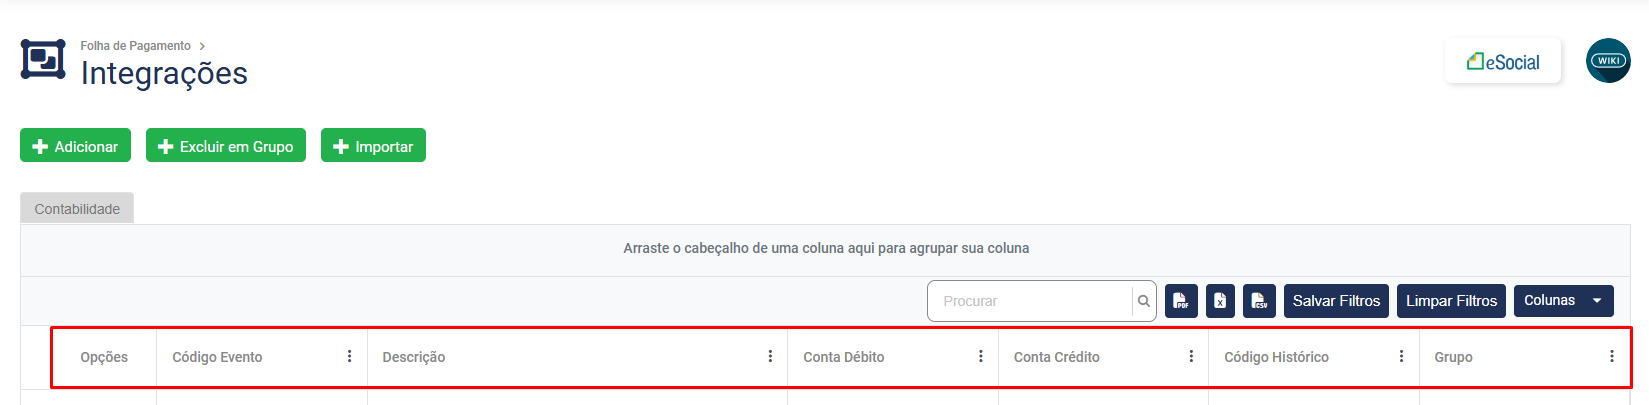Open Descrição column options menu
Viewport: 1649px width, 405px height.
(770, 356)
